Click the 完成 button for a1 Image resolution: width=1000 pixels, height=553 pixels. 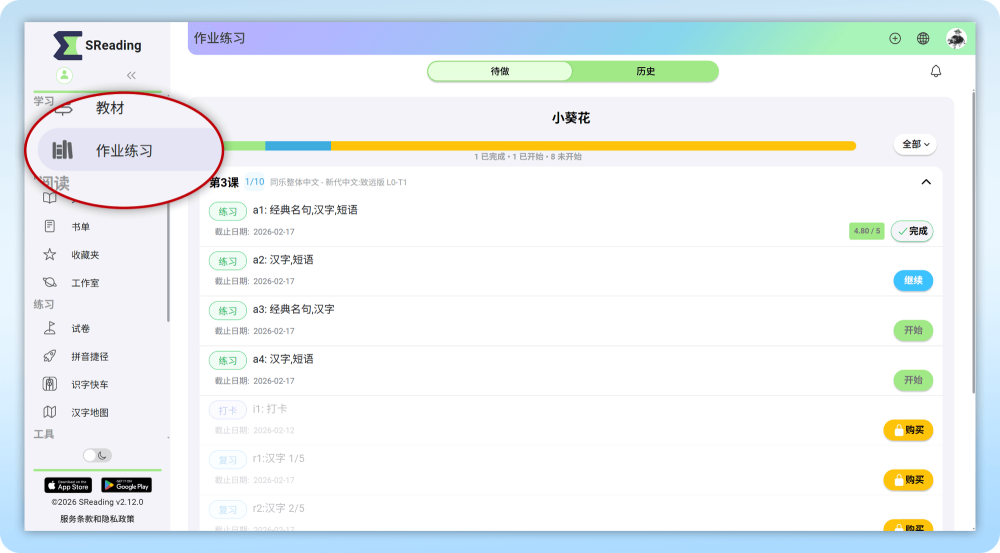coord(912,231)
